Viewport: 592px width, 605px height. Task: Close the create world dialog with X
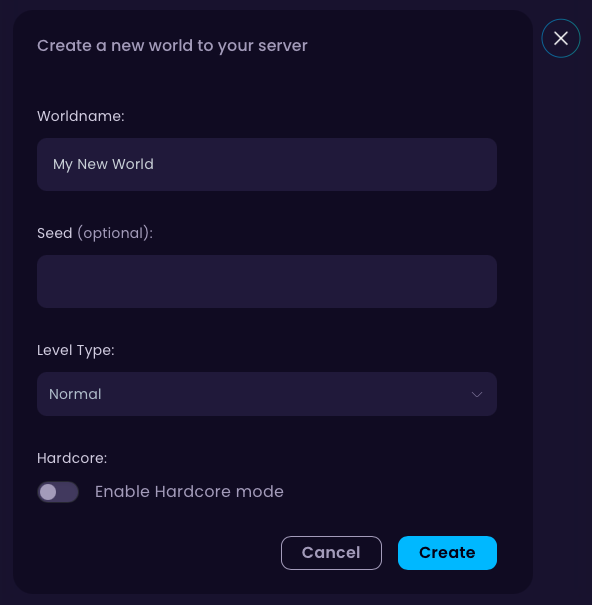click(560, 38)
